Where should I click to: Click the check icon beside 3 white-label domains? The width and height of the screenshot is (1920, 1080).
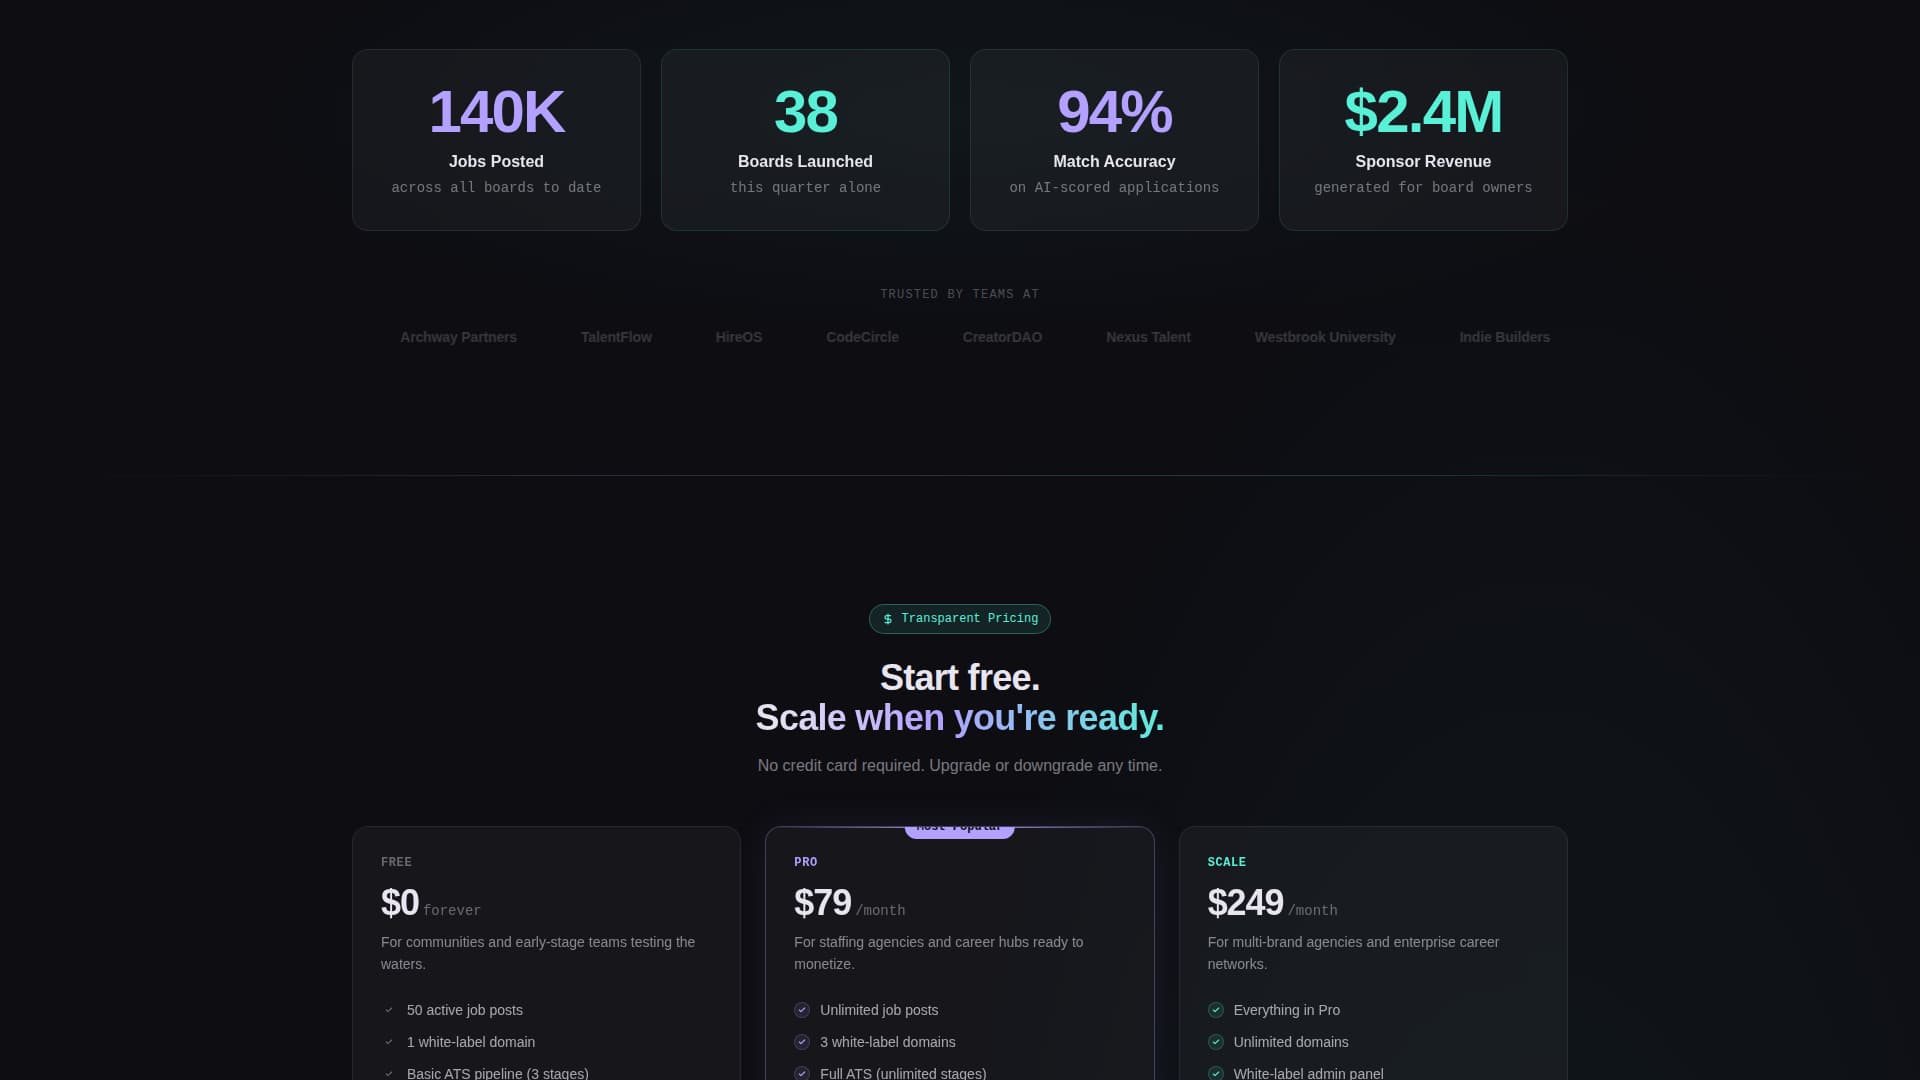click(802, 1042)
